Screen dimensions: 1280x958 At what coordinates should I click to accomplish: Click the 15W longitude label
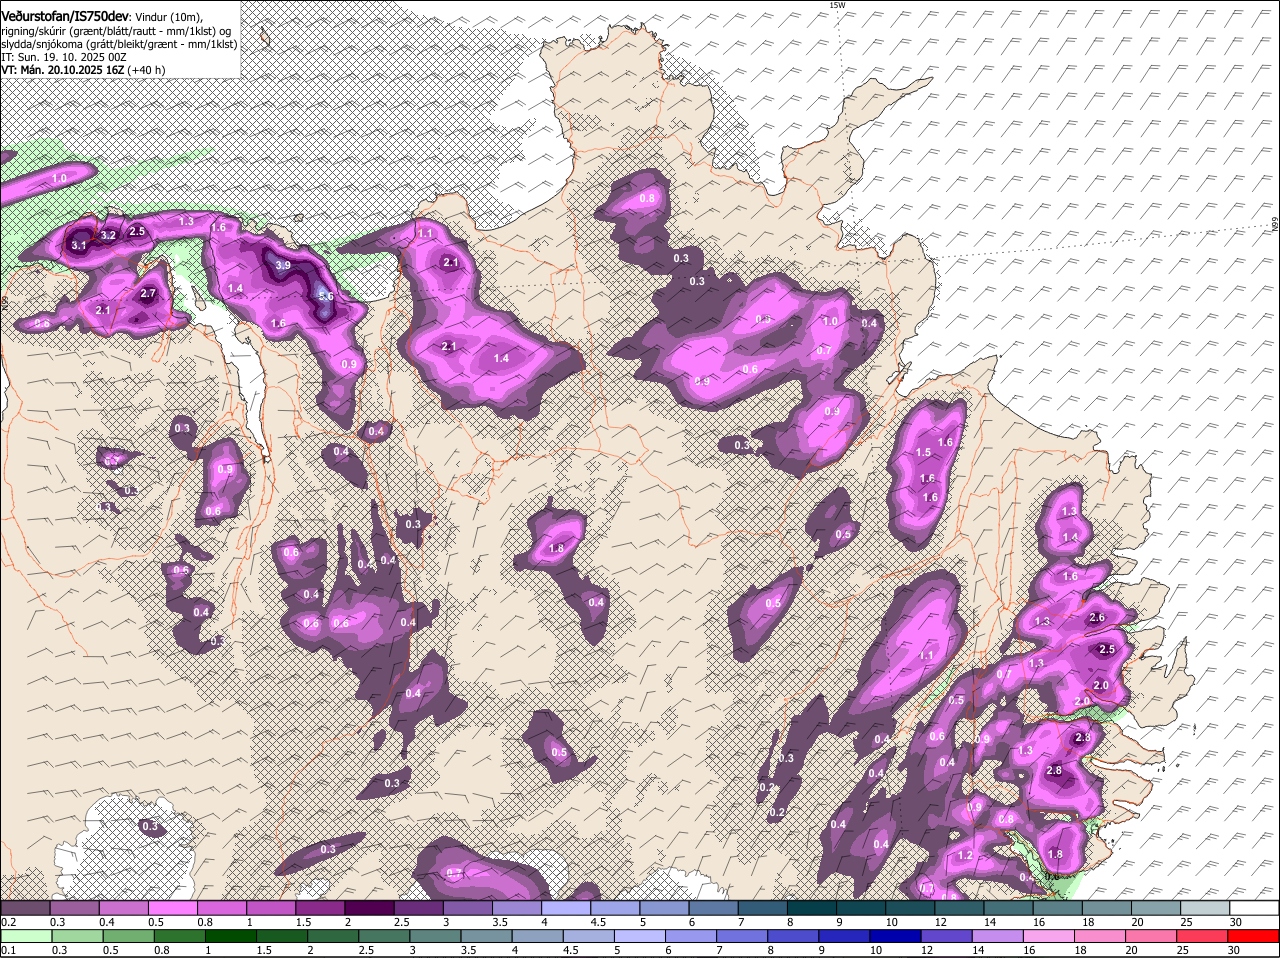tap(837, 5)
